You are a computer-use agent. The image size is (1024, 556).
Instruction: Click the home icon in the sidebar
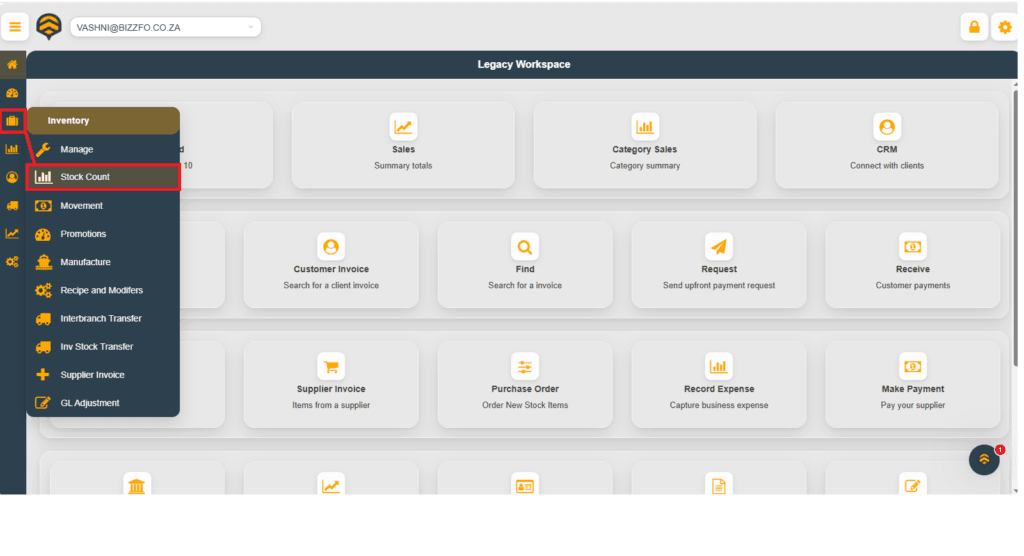pos(12,65)
